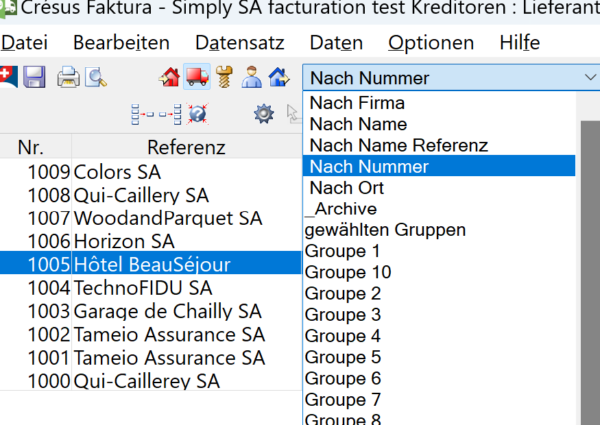Click the Swiss flag new-record icon

click(x=8, y=77)
